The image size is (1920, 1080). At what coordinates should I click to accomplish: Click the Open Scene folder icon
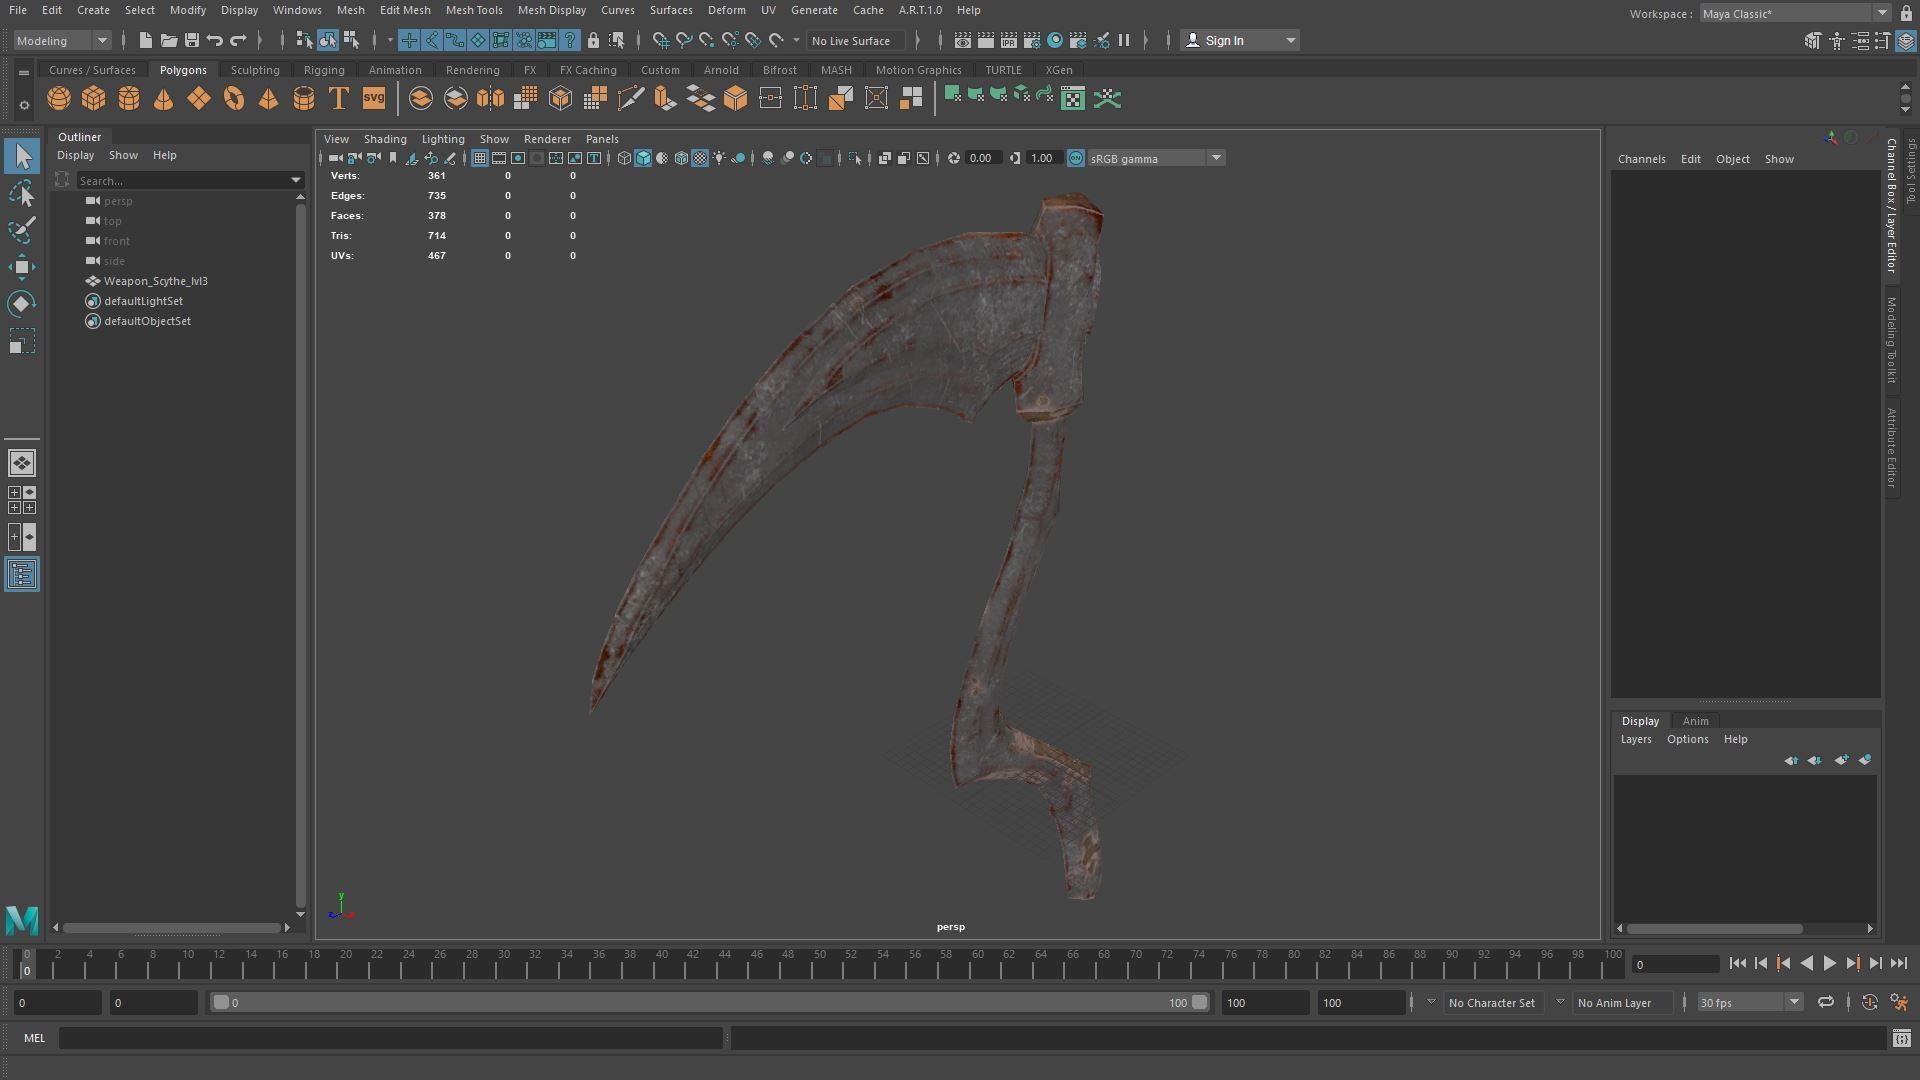pyautogui.click(x=168, y=40)
